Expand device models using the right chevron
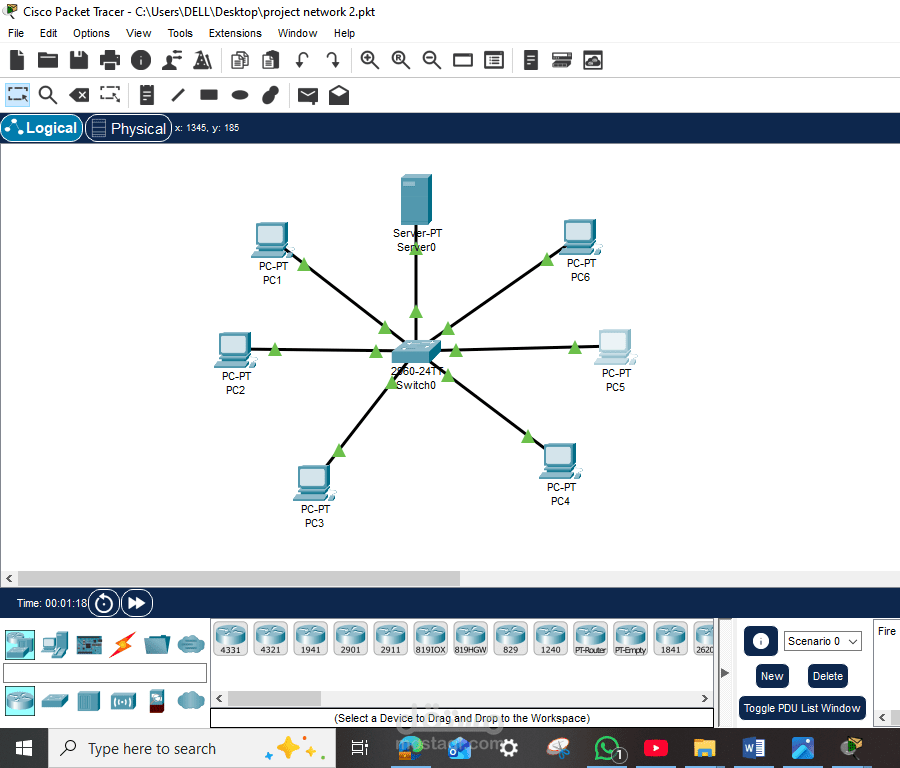 [x=706, y=698]
